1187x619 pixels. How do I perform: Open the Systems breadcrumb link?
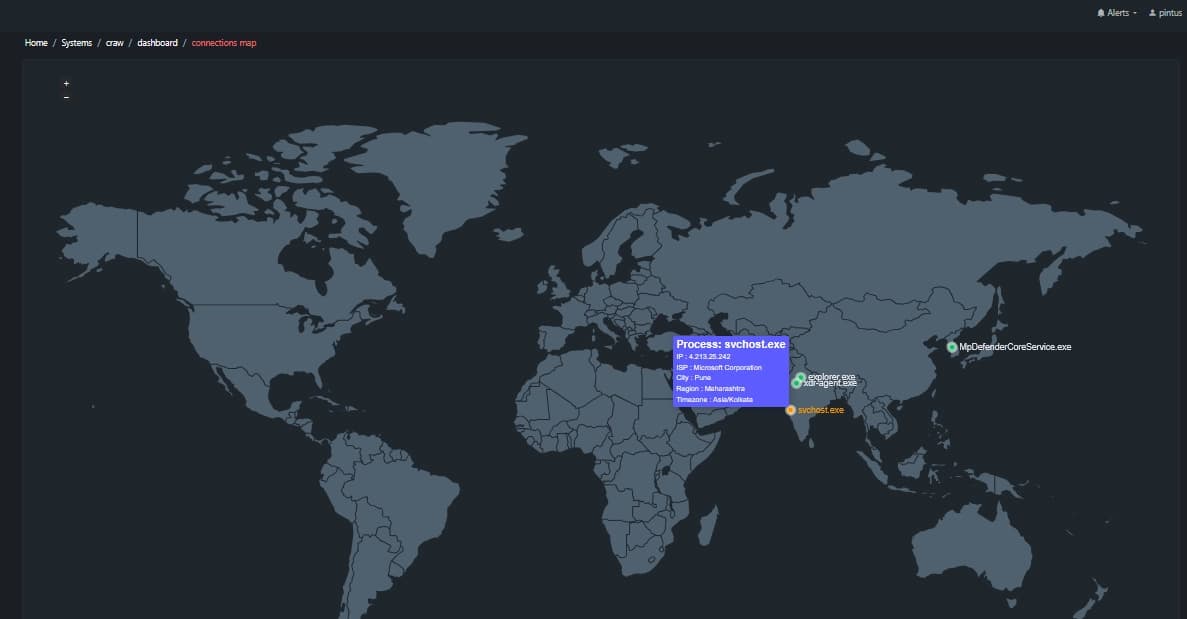click(x=77, y=43)
